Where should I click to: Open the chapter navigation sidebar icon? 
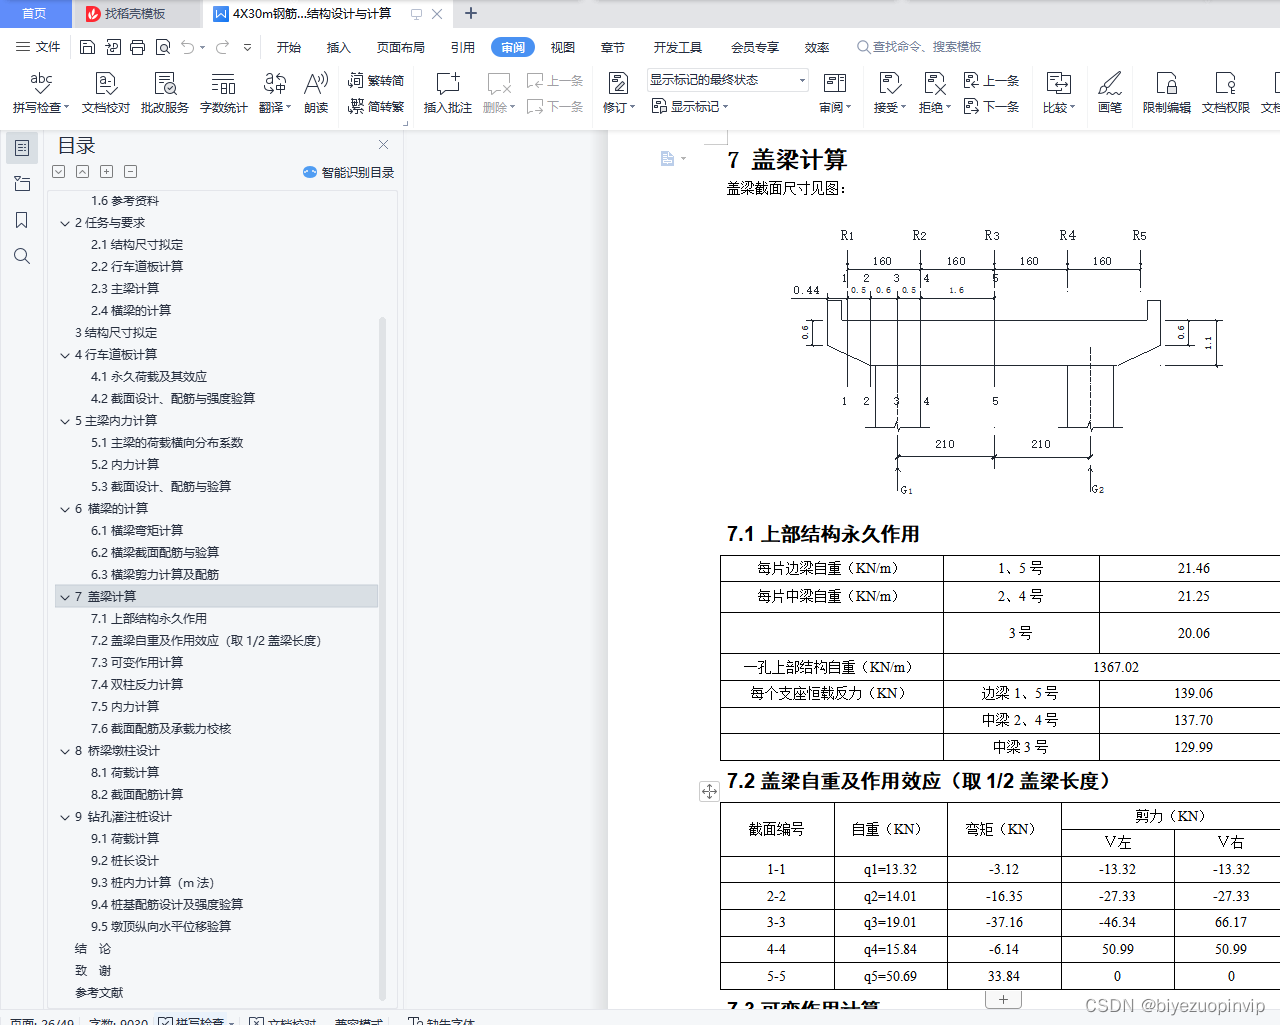coord(22,184)
